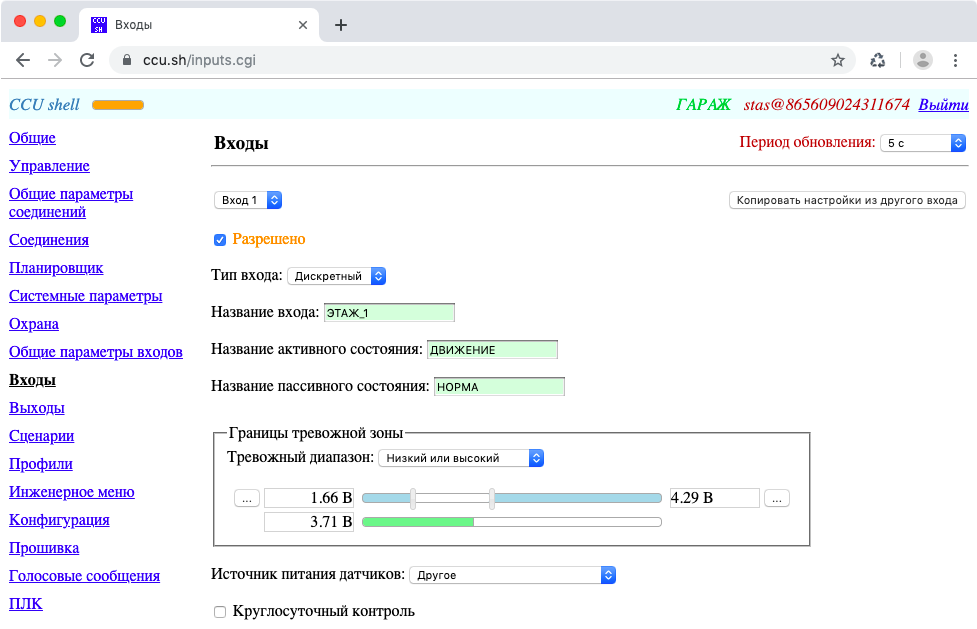Click the stas@865609024311674 account text
The height and width of the screenshot is (629, 977).
pos(826,105)
